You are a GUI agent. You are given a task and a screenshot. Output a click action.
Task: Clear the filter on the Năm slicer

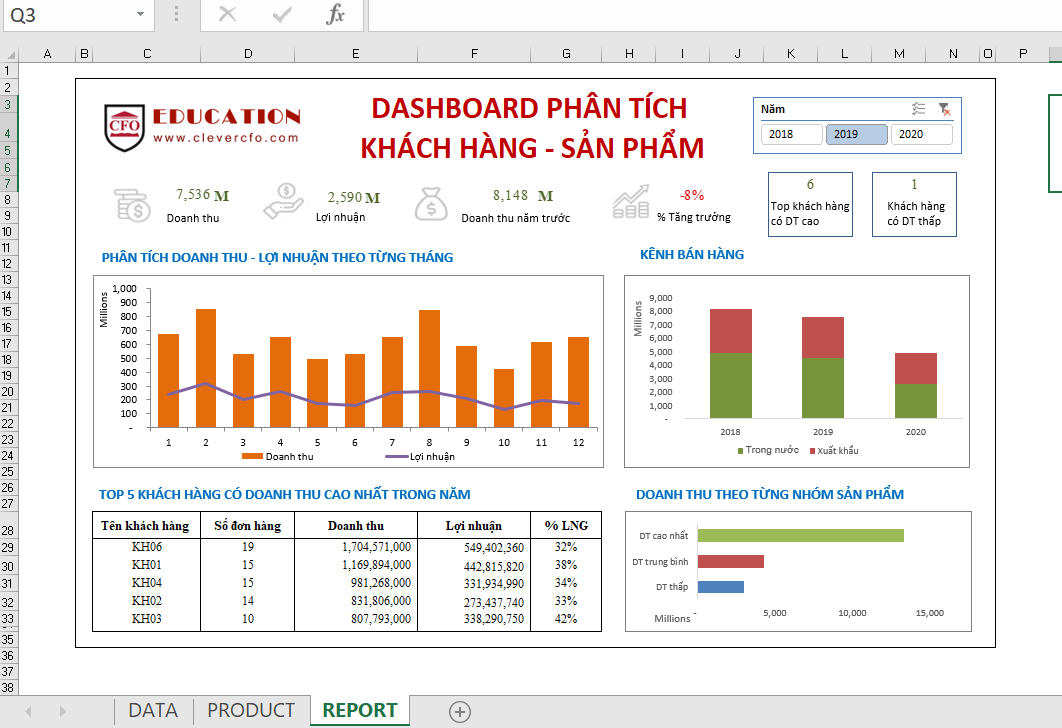[944, 109]
